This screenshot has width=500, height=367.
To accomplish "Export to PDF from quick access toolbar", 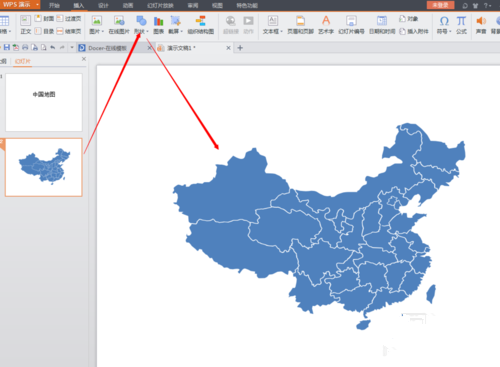I will click(16, 48).
